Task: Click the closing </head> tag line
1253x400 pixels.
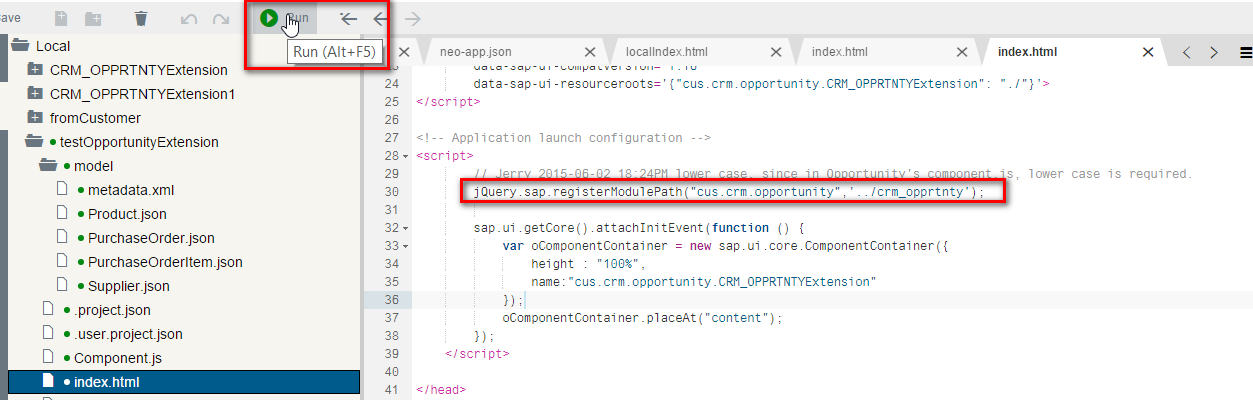Action: point(441,390)
